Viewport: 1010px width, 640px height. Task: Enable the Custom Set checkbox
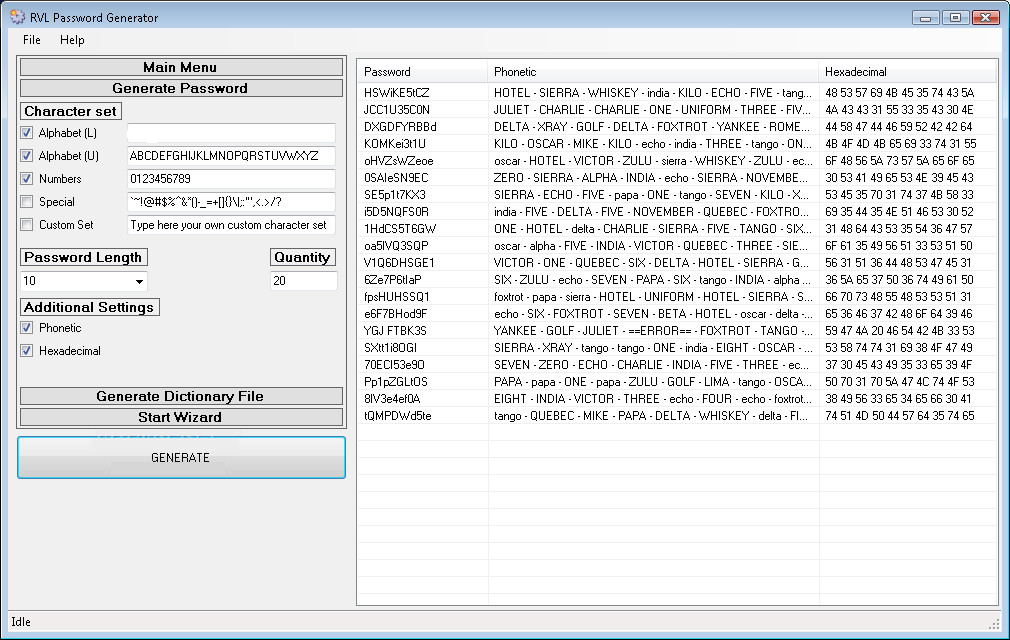26,225
